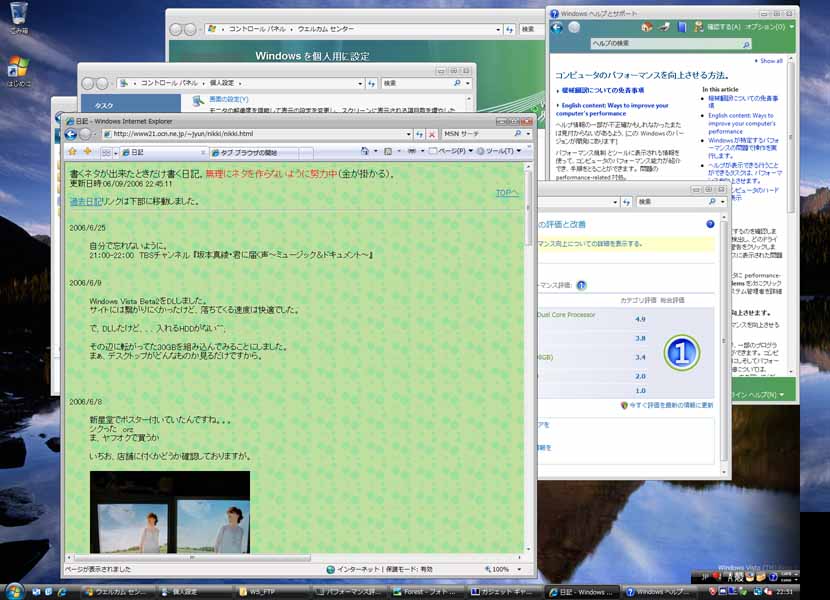This screenshot has width=830, height=600.
Task: Print the help topic via the printer icon
Action: click(664, 27)
